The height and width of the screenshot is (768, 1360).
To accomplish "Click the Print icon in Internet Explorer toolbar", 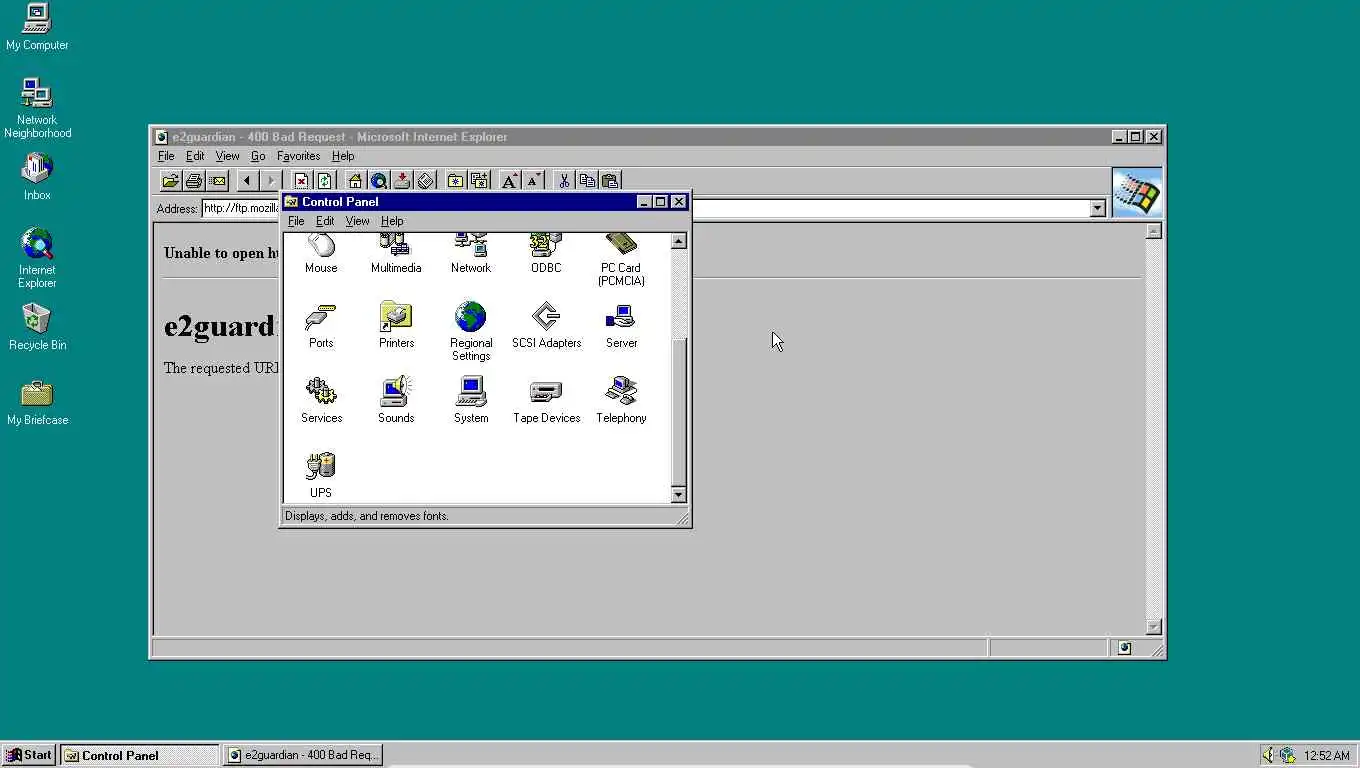I will [x=194, y=180].
